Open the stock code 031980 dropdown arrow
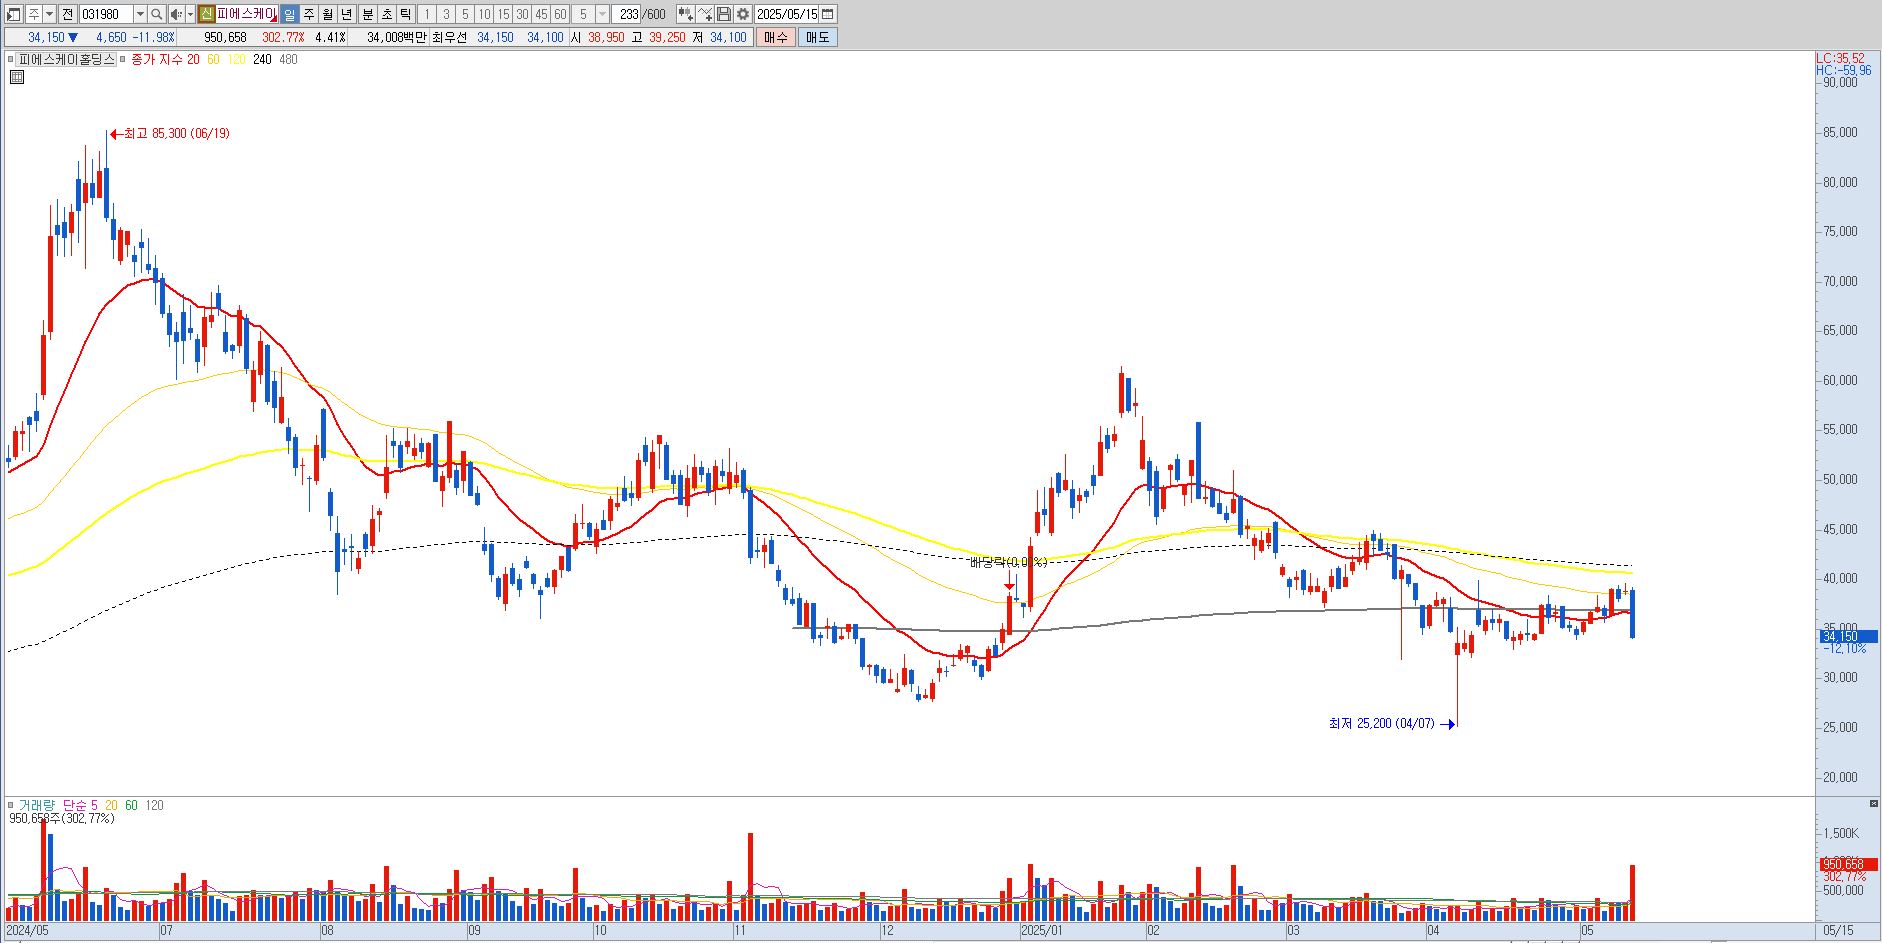The image size is (1882, 943). coord(140,14)
